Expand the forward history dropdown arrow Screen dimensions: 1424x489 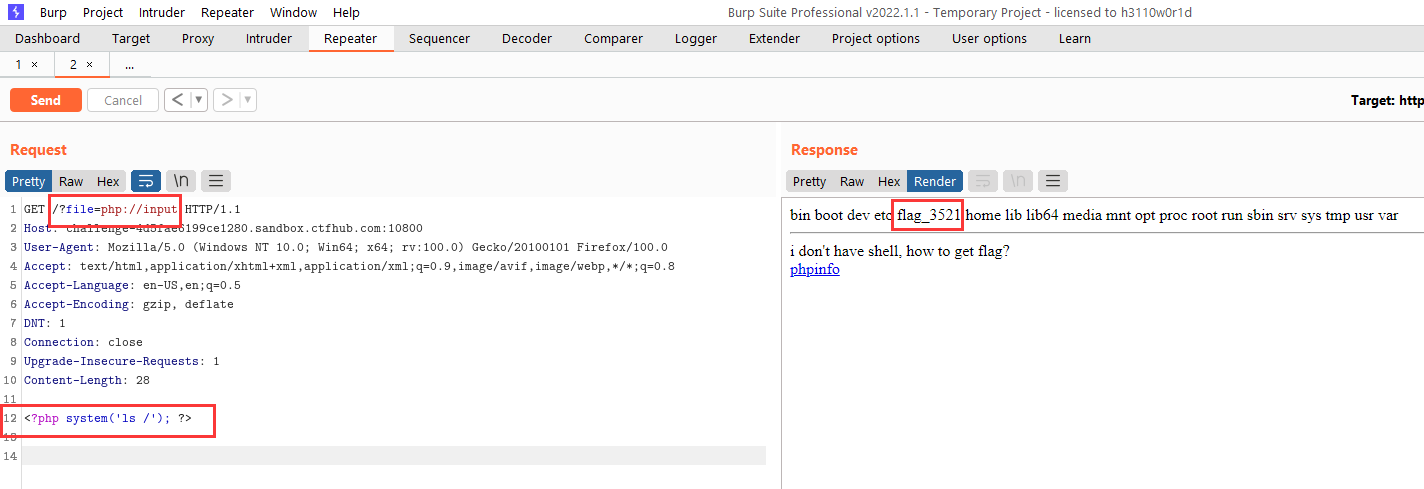tap(248, 100)
